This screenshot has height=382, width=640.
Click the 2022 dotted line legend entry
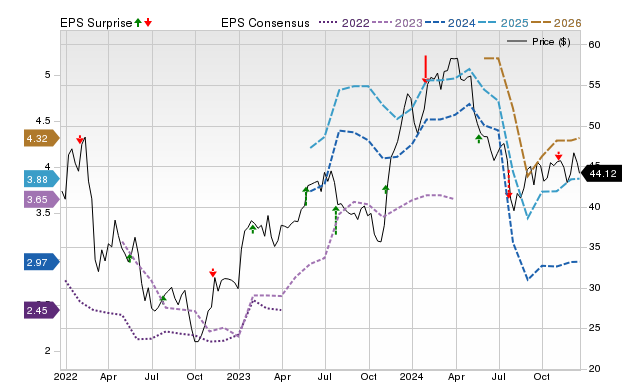344,23
